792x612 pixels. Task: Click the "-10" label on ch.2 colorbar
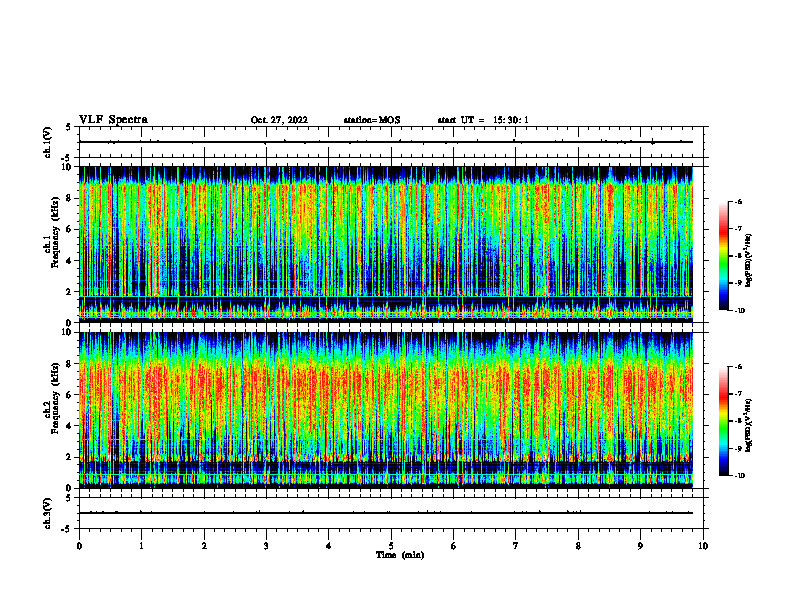[x=740, y=476]
